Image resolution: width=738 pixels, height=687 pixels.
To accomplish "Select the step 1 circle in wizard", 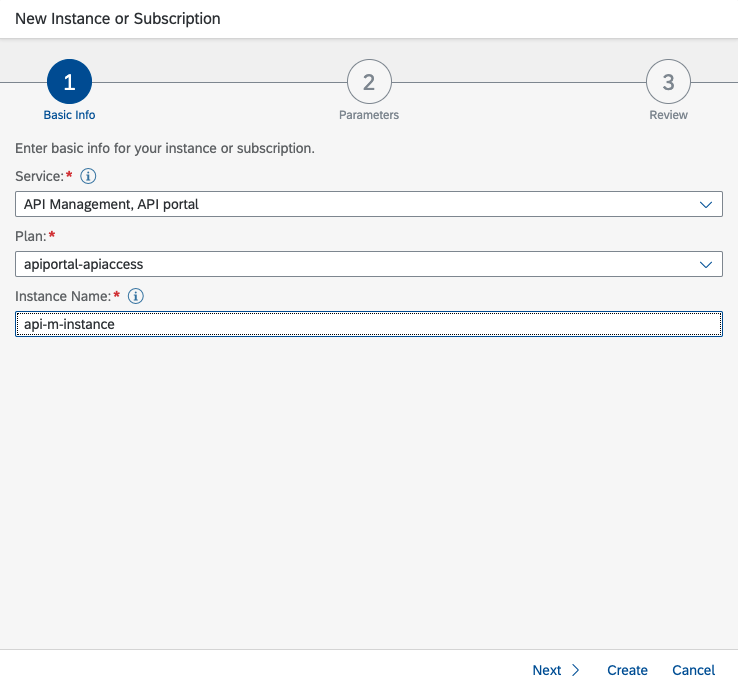I will click(x=69, y=83).
